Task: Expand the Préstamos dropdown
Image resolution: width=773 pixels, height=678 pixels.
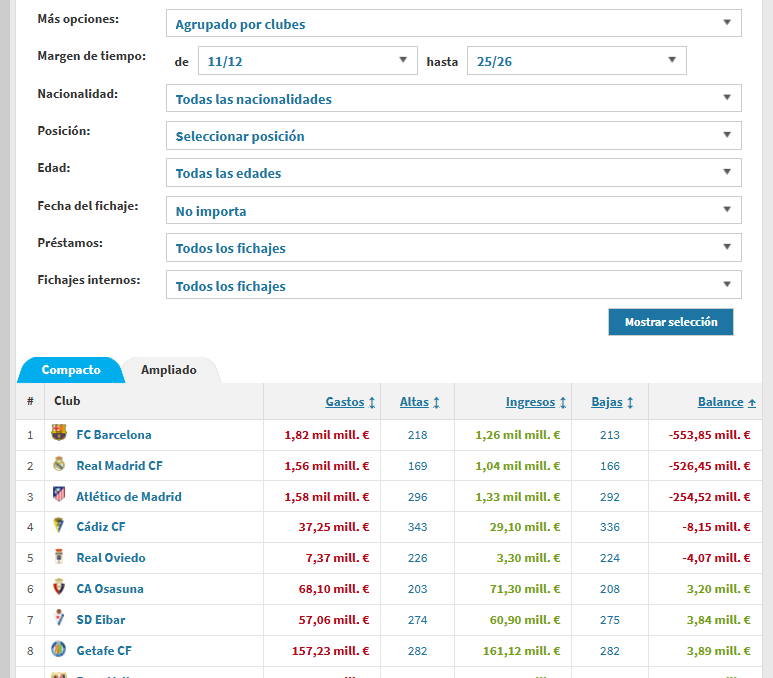Action: tap(454, 248)
